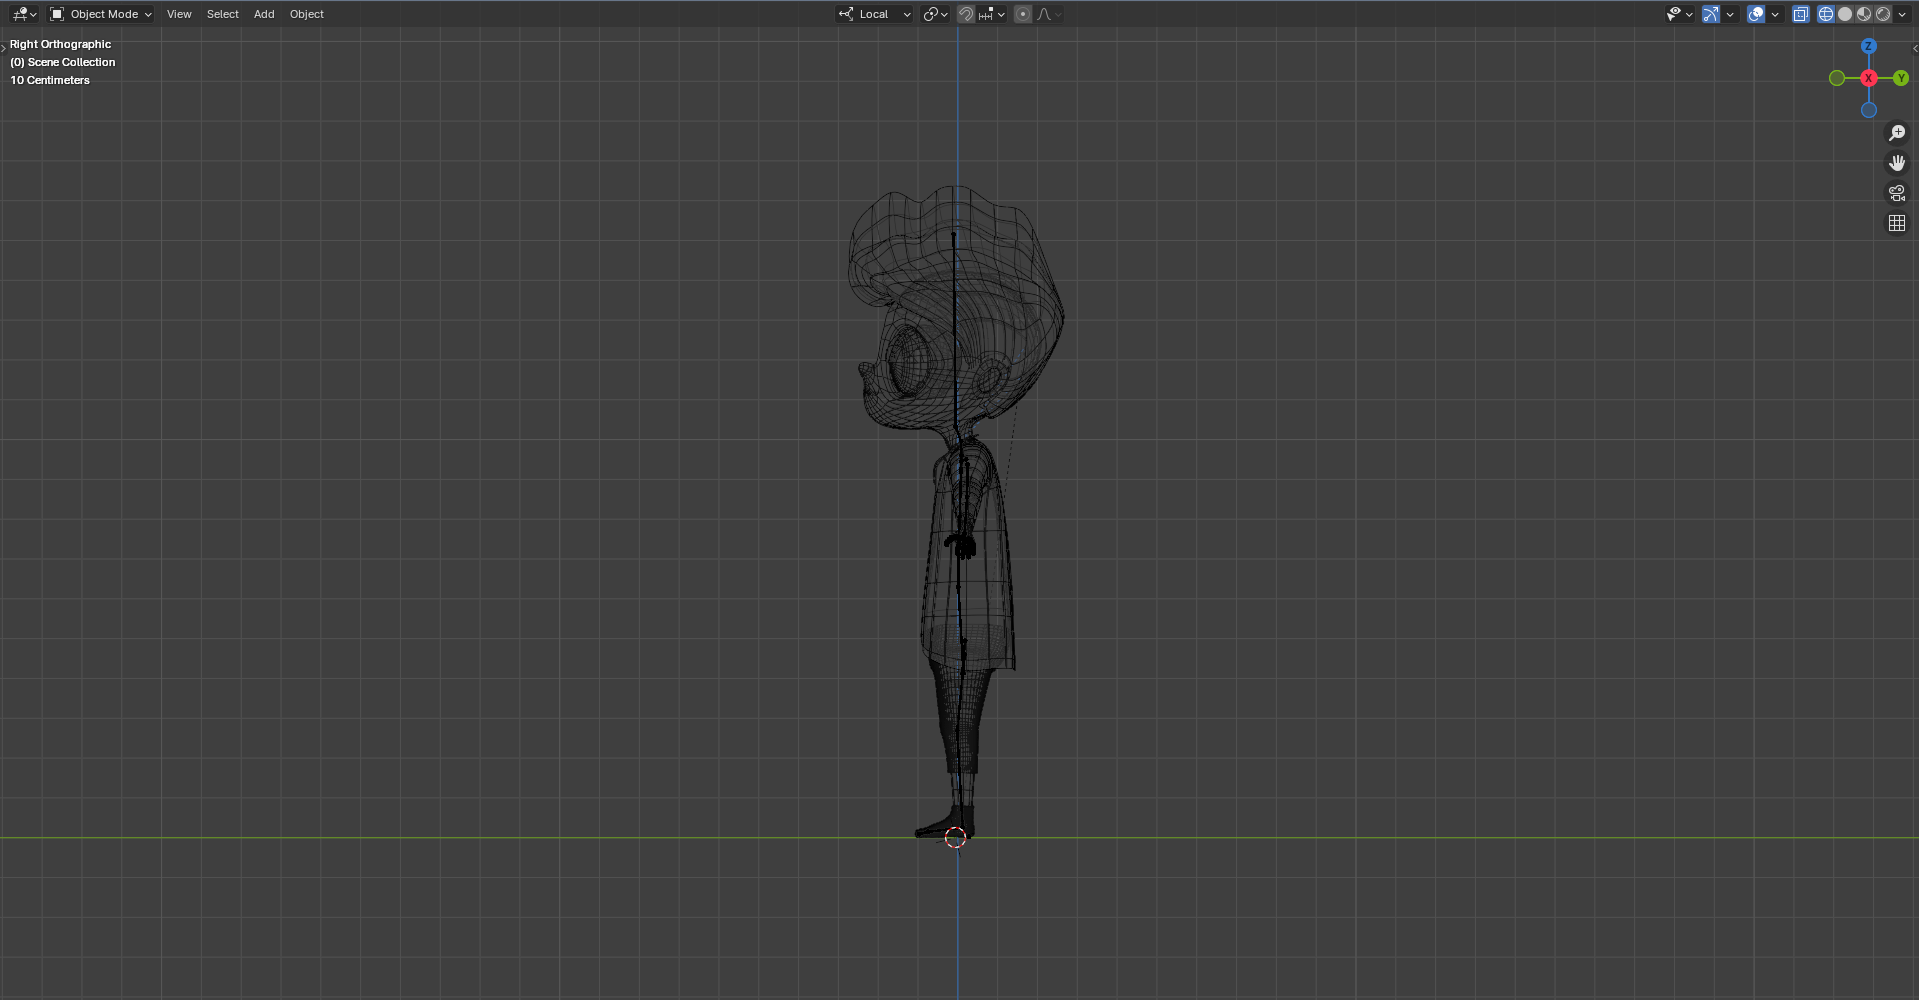
Task: Click the negative Y axis circle on gizmo
Action: point(1837,78)
